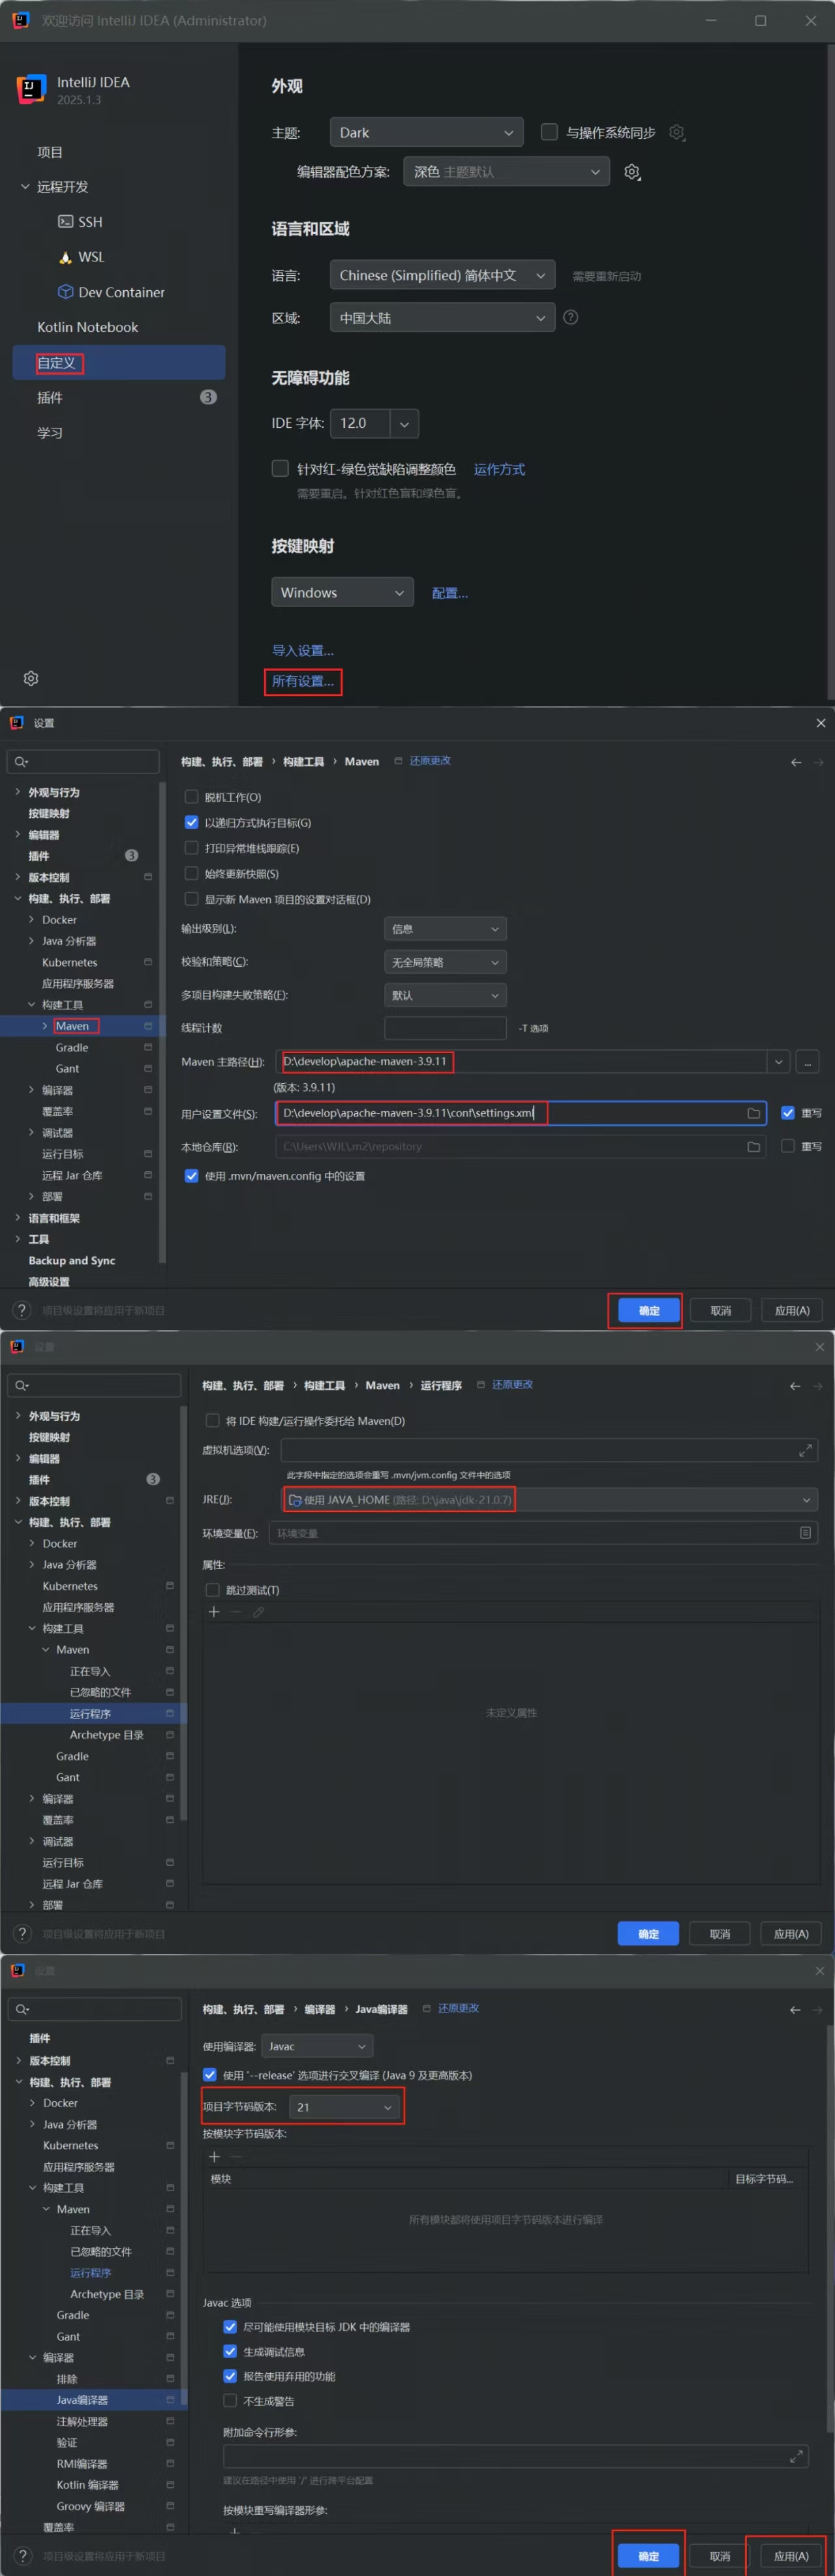Image resolution: width=835 pixels, height=2576 pixels.
Task: Click 确定 in the Maven 主路径 settings window
Action: coord(649,1311)
